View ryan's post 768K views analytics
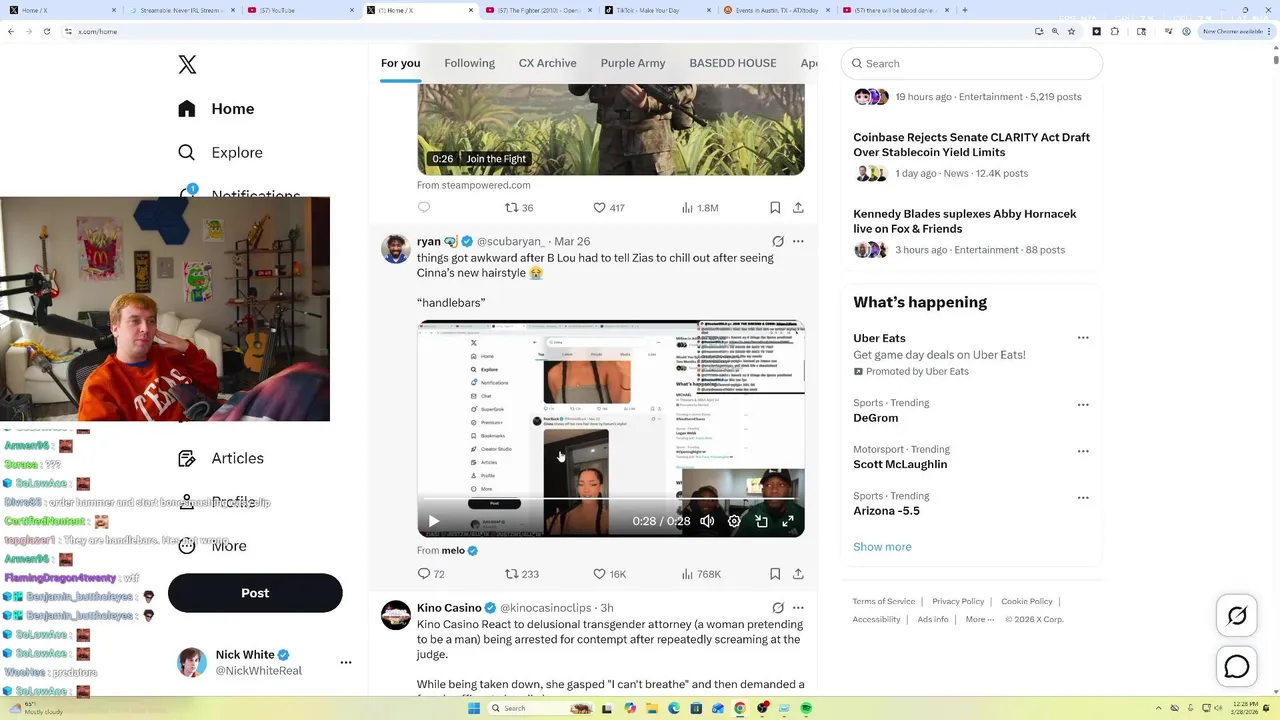 click(700, 574)
